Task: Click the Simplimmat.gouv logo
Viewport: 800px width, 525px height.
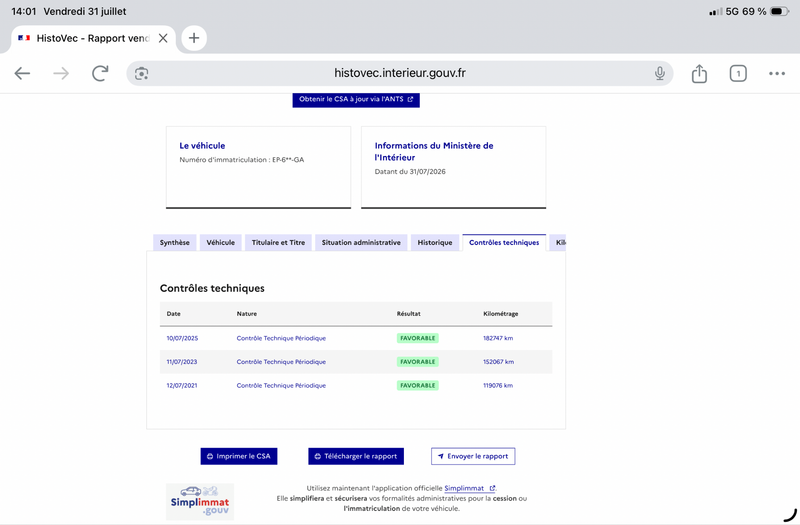Action: (200, 502)
